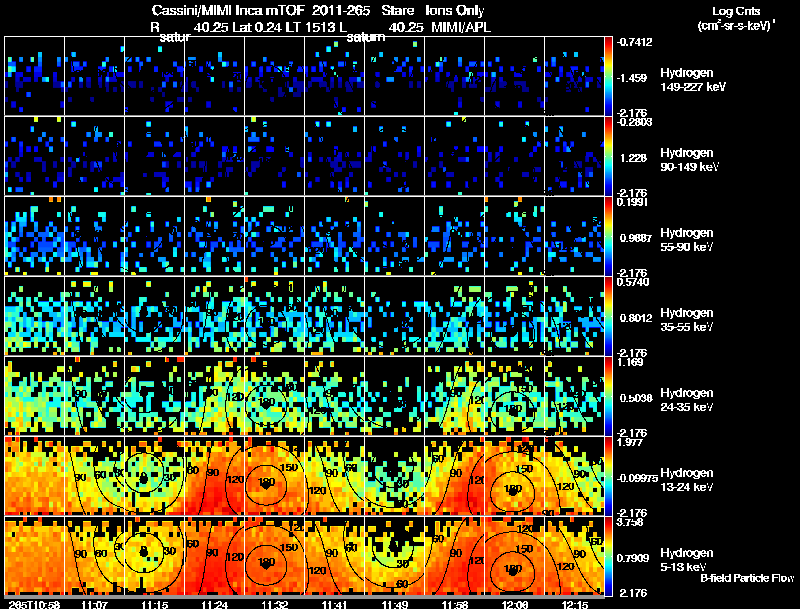Click the '-0.7412' colorbar maximum value
This screenshot has width=800, height=609.
(634, 42)
